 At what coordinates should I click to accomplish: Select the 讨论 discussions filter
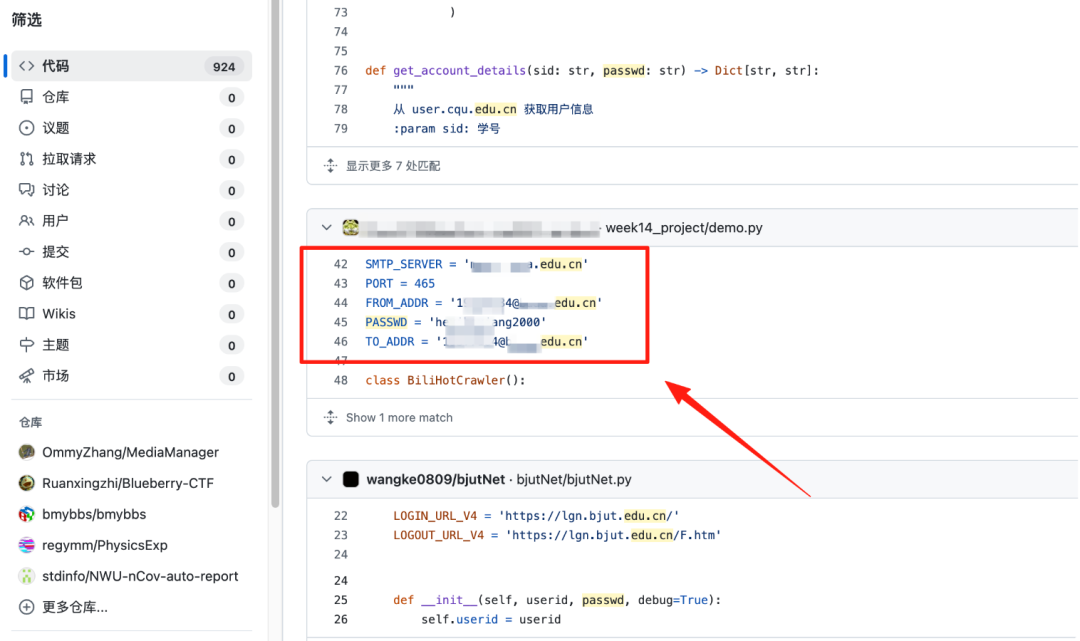tap(131, 190)
